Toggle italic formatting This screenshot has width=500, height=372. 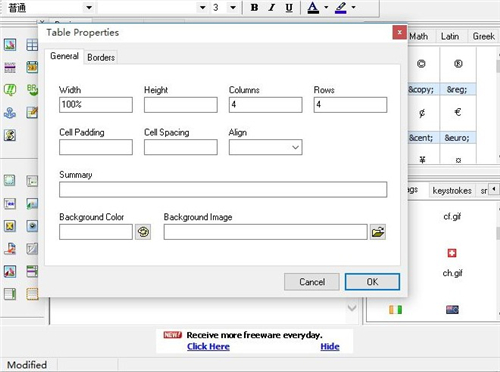272,7
